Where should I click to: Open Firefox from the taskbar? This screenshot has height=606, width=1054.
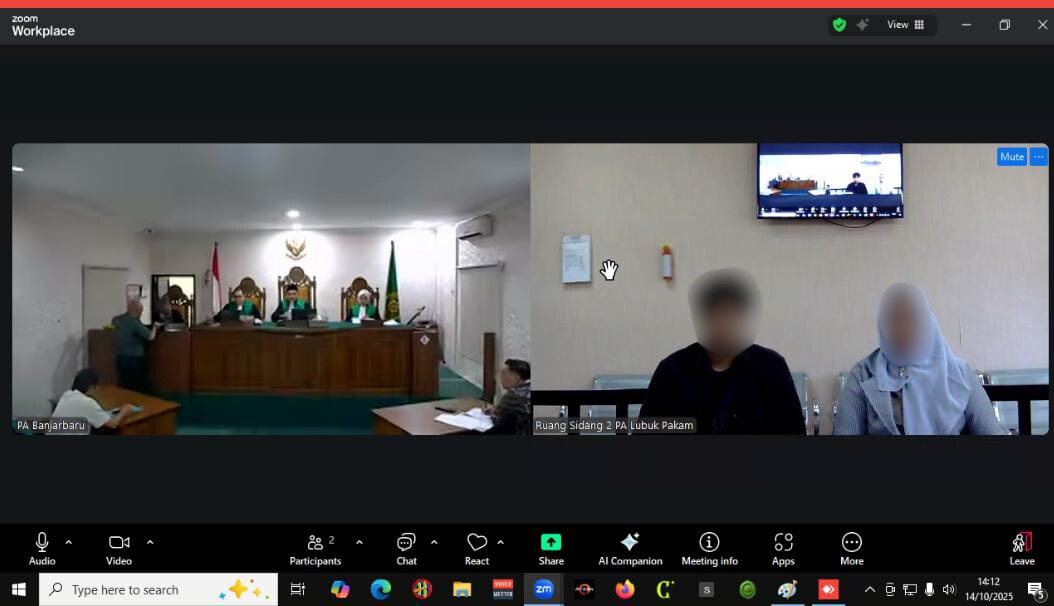[625, 590]
